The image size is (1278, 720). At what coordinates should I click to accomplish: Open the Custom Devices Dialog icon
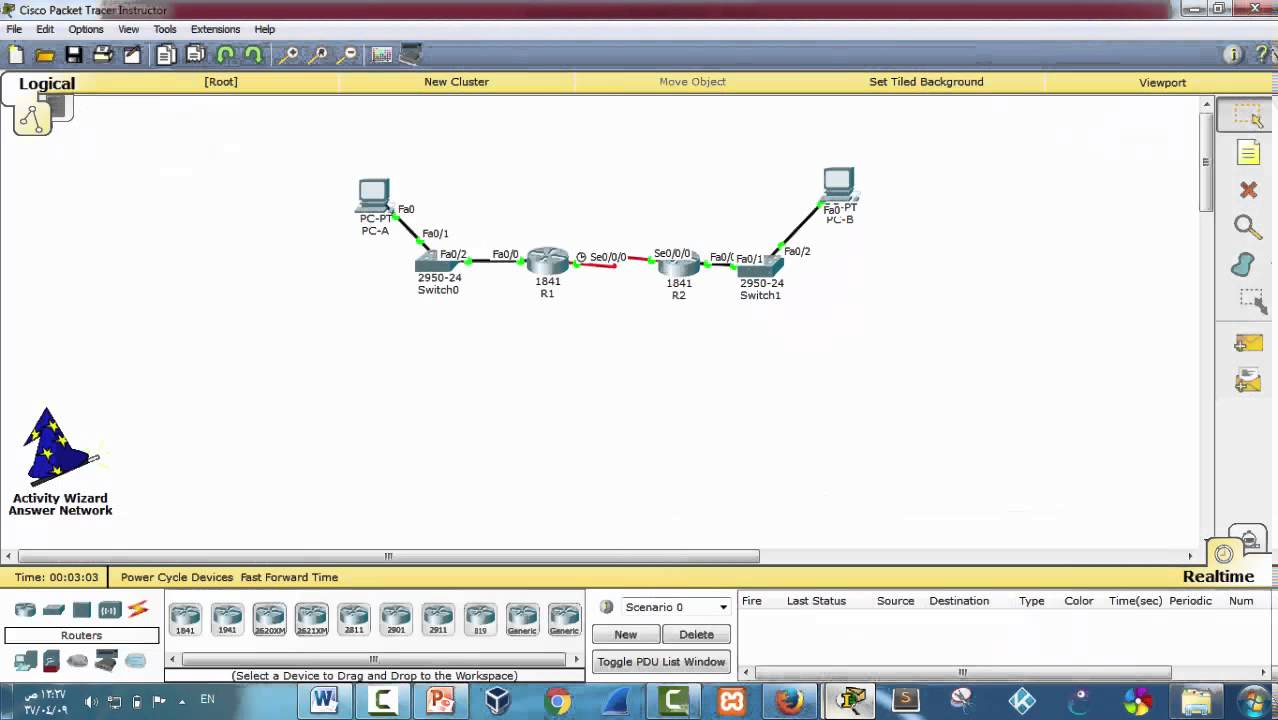pos(411,54)
